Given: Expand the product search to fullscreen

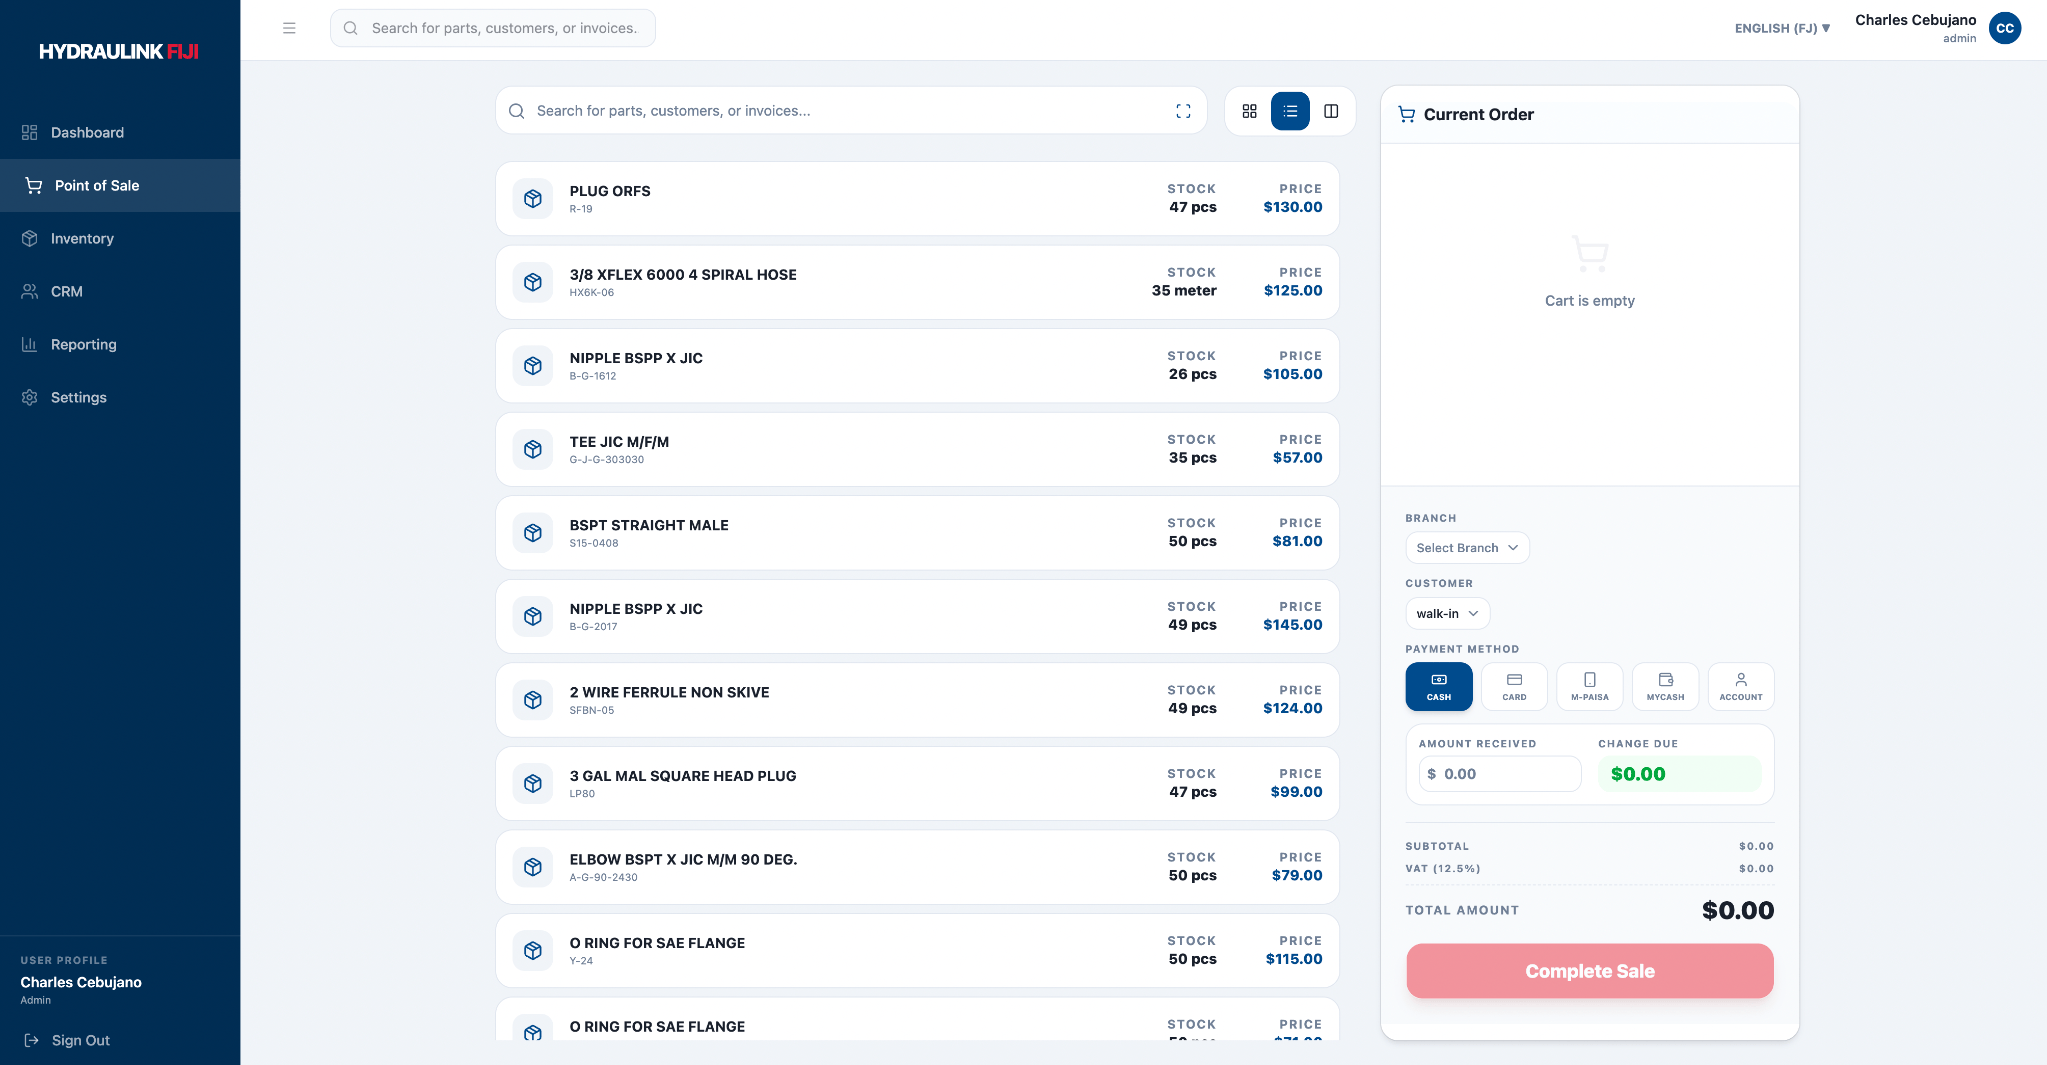Looking at the screenshot, I should (x=1184, y=111).
